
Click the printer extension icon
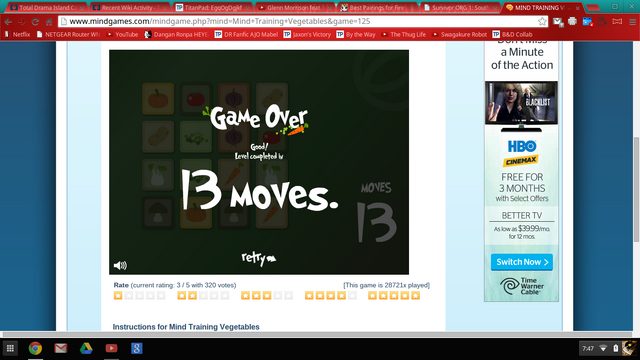572,22
